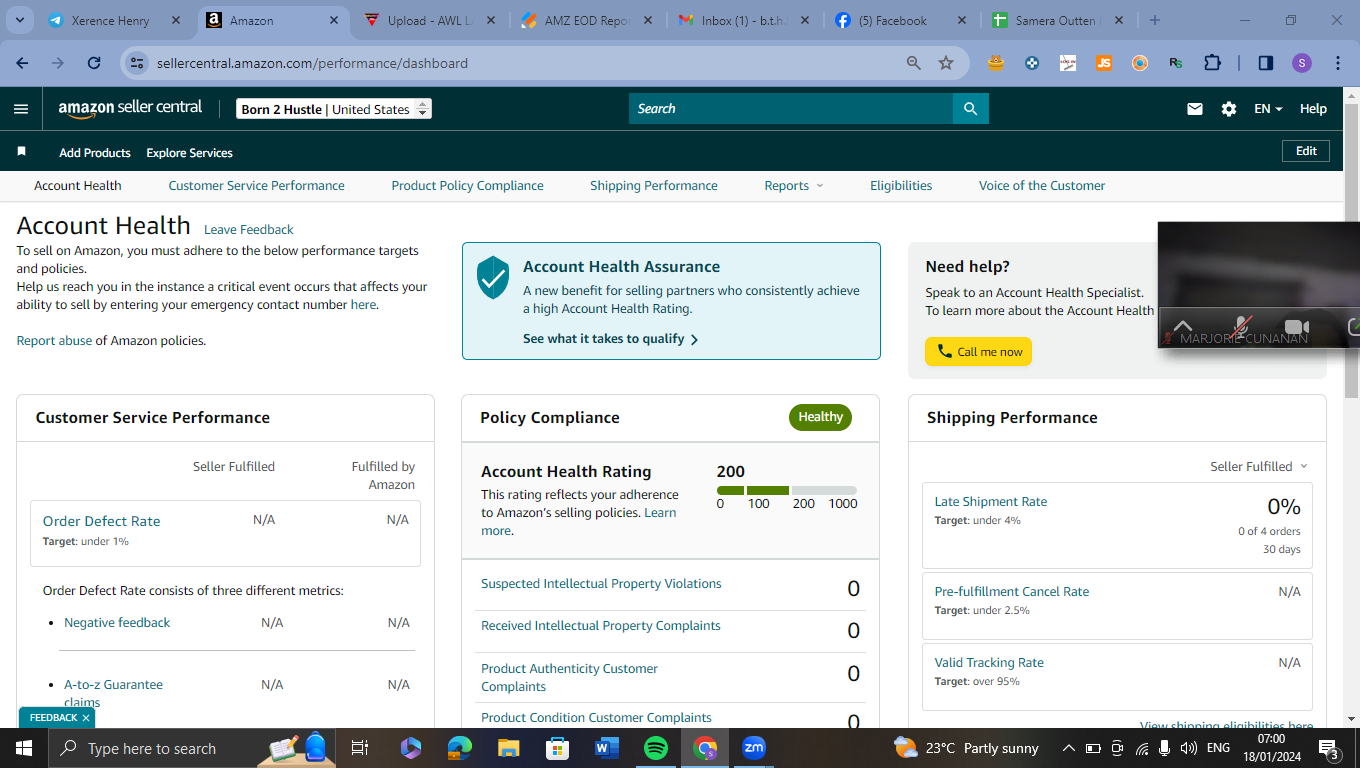The image size is (1360, 768).
Task: Show hidden system tray icons
Action: [1068, 748]
